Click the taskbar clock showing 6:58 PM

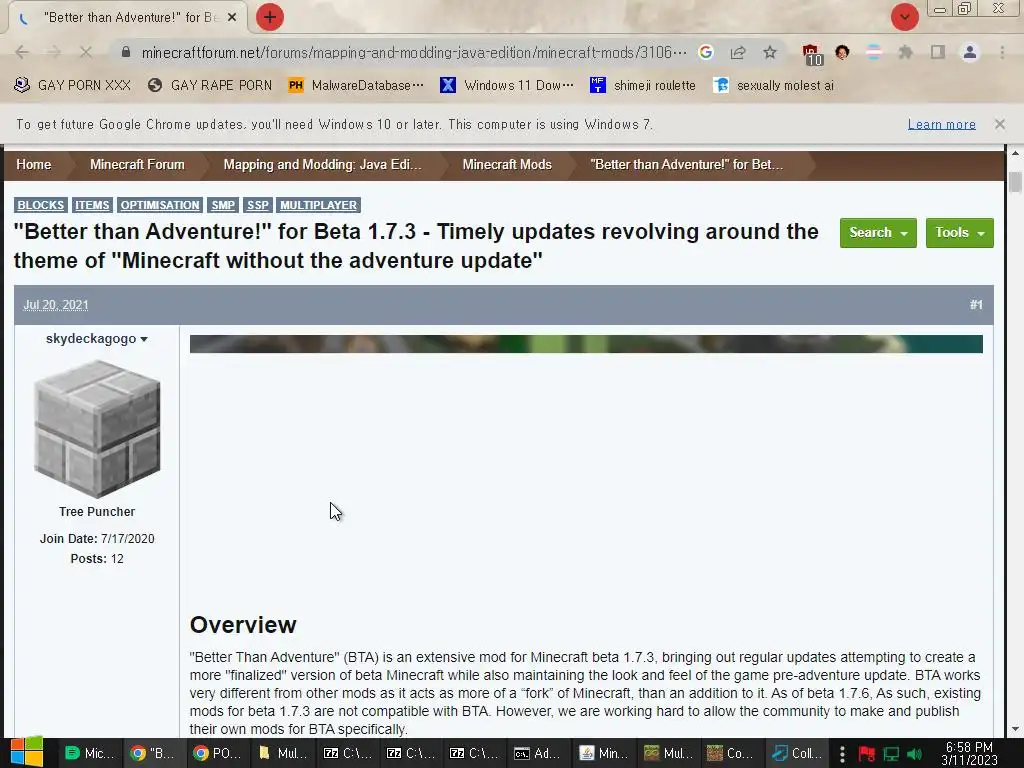pyautogui.click(x=969, y=753)
